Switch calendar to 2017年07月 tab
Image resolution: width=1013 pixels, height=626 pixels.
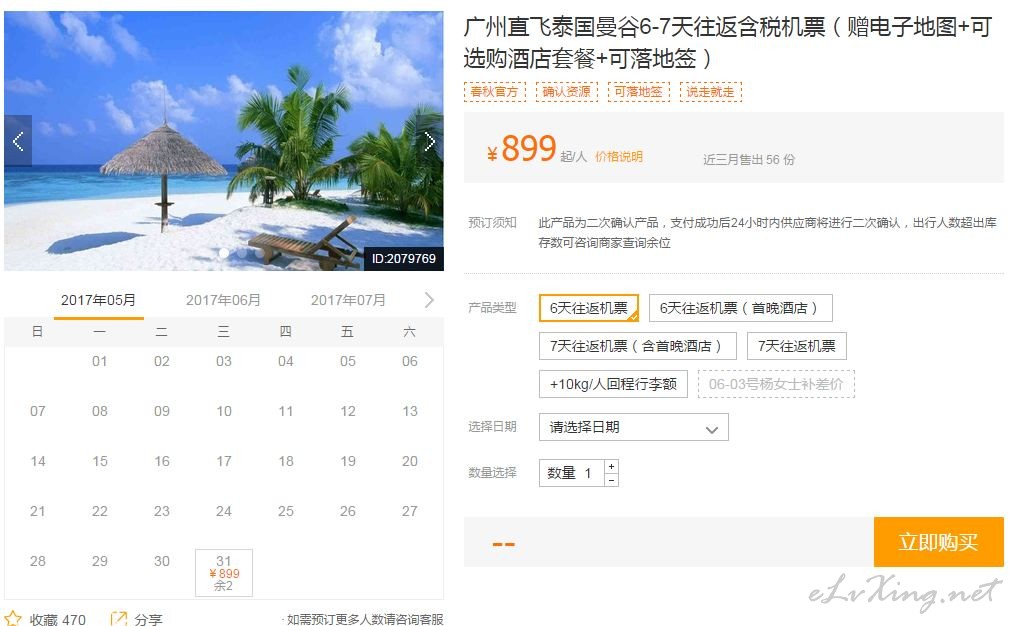coord(348,300)
